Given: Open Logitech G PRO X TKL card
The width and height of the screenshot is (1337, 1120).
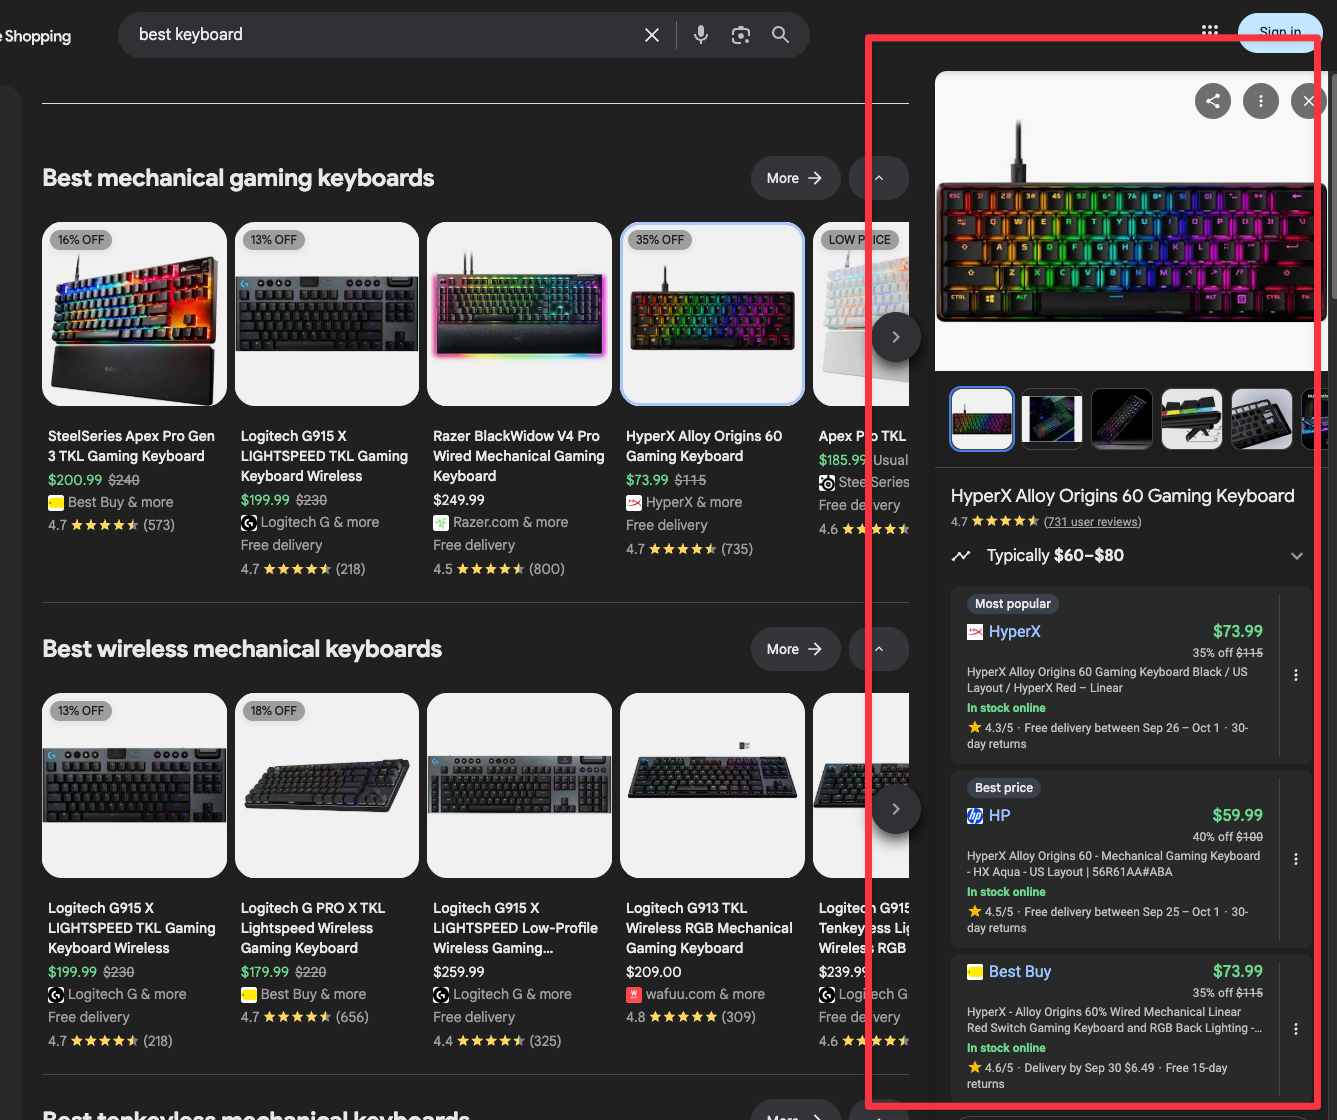Looking at the screenshot, I should point(327,785).
